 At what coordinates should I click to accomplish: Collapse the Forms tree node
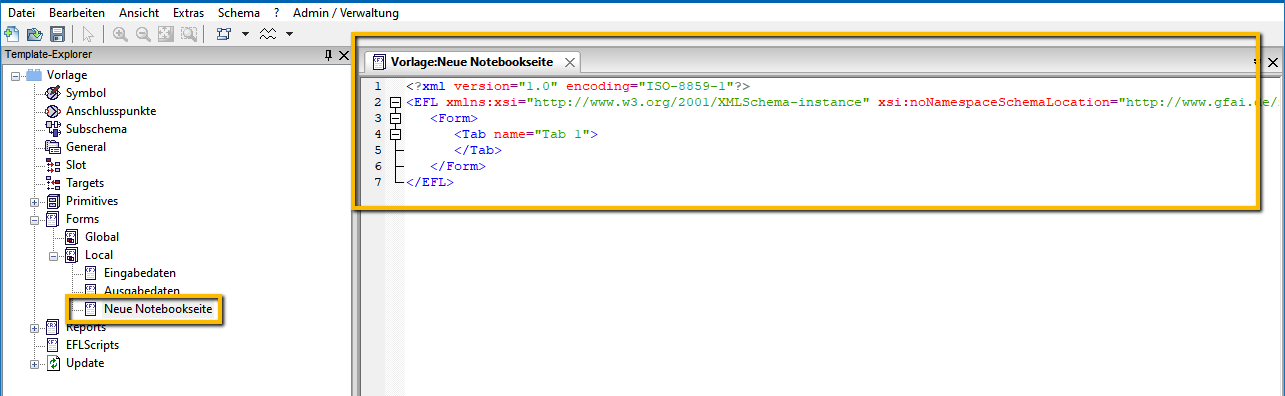[x=35, y=219]
